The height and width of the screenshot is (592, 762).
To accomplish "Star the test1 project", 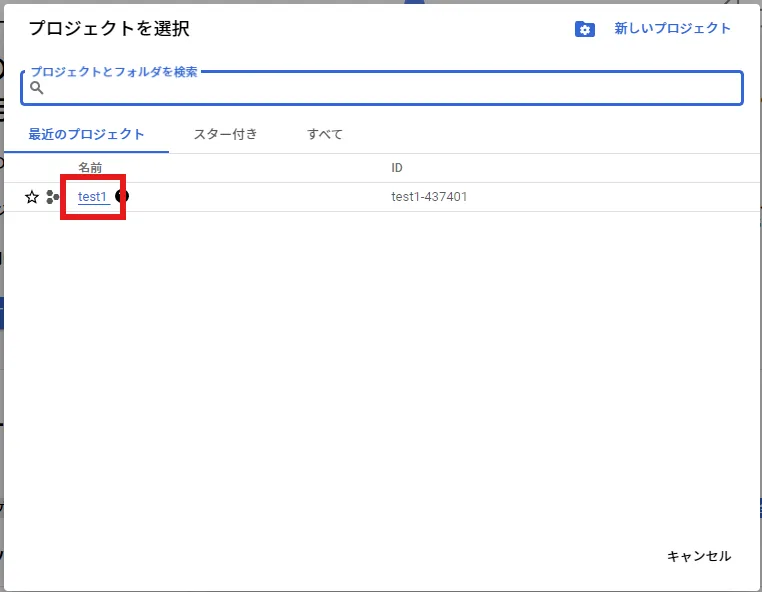I will click(x=32, y=197).
